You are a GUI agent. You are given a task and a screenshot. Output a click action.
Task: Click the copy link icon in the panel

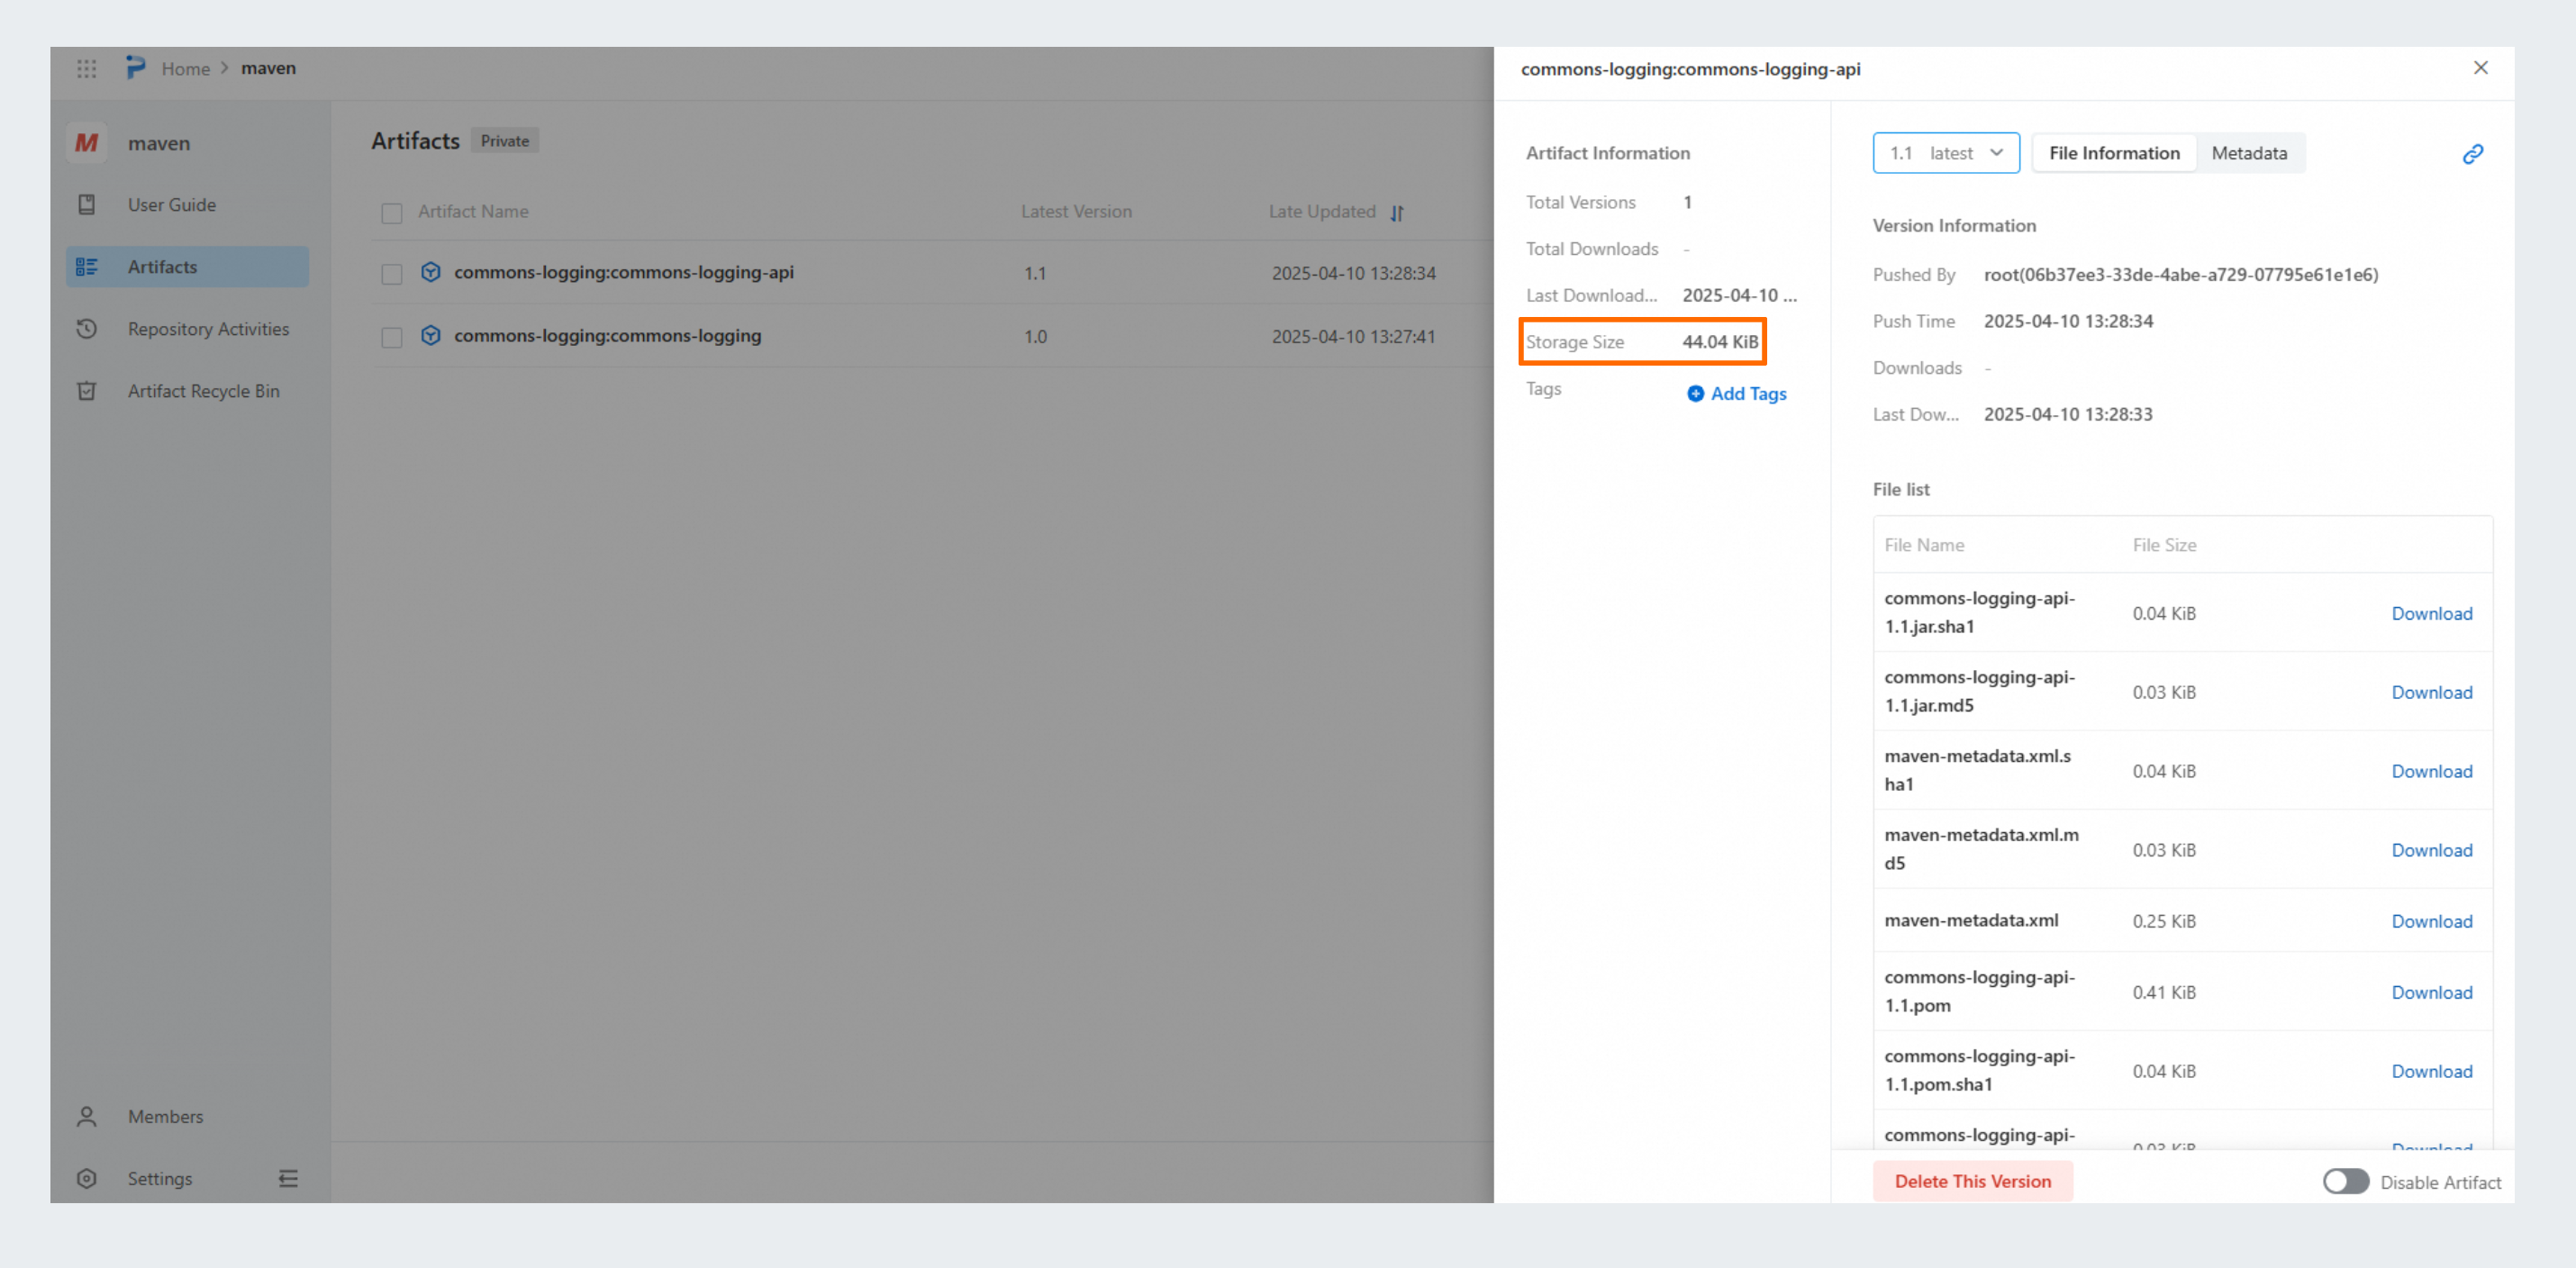coord(2472,154)
